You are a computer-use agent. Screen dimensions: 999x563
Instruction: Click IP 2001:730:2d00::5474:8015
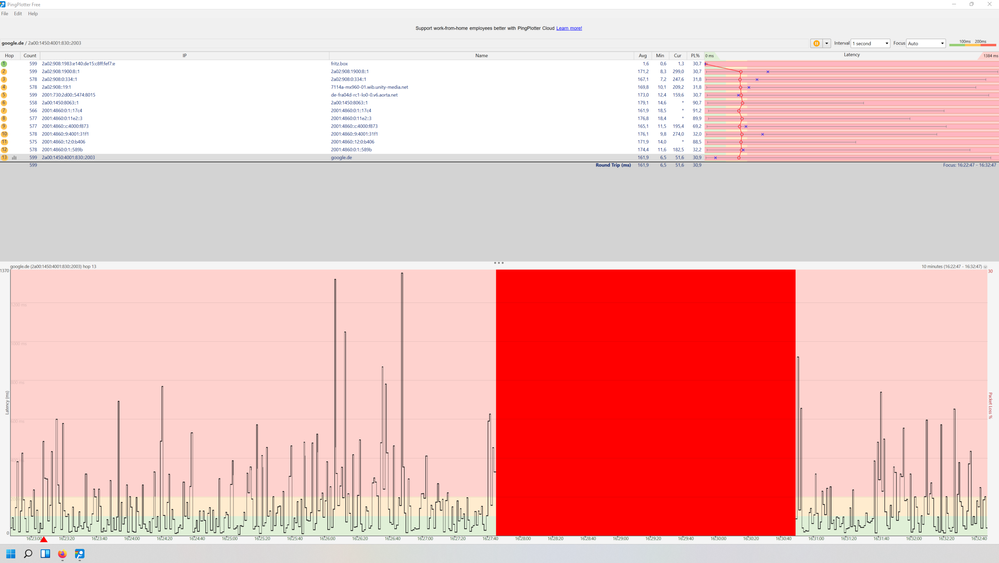tap(68, 95)
